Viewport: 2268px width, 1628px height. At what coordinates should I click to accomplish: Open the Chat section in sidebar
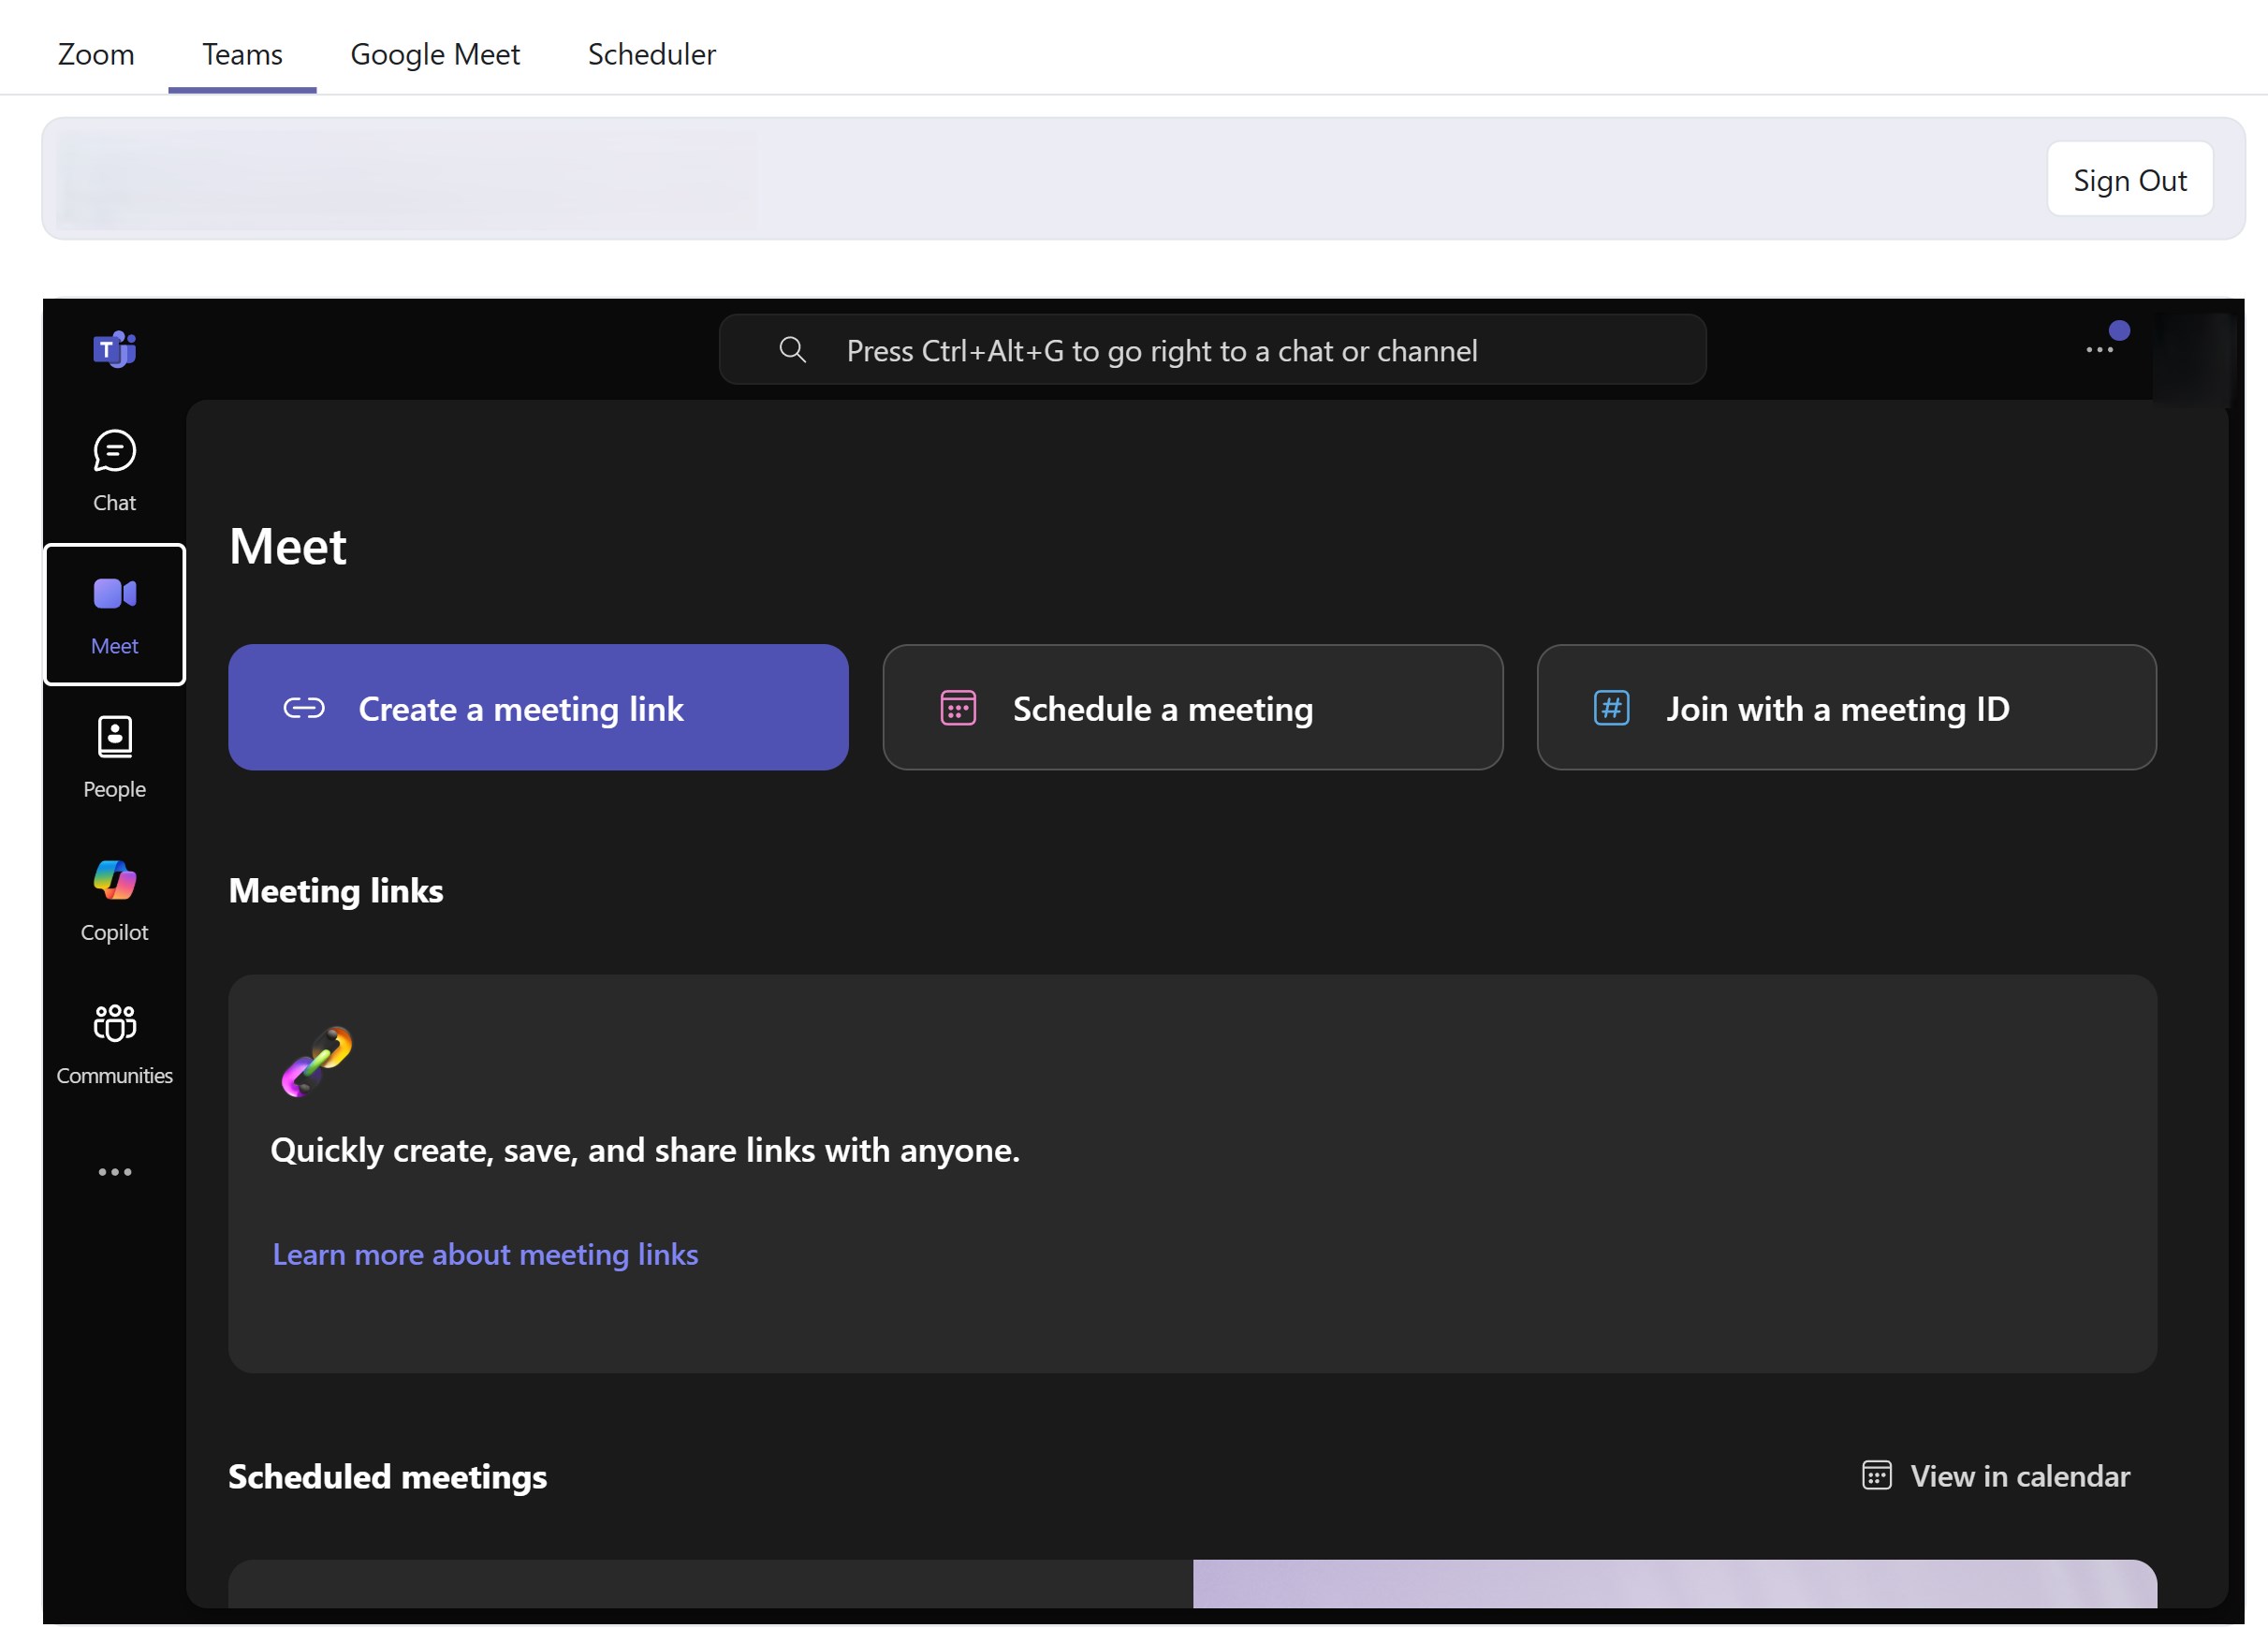click(x=114, y=471)
